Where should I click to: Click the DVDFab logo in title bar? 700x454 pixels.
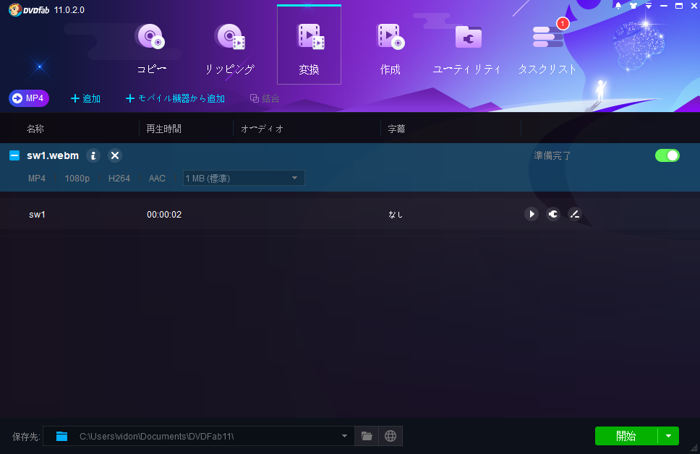29,10
